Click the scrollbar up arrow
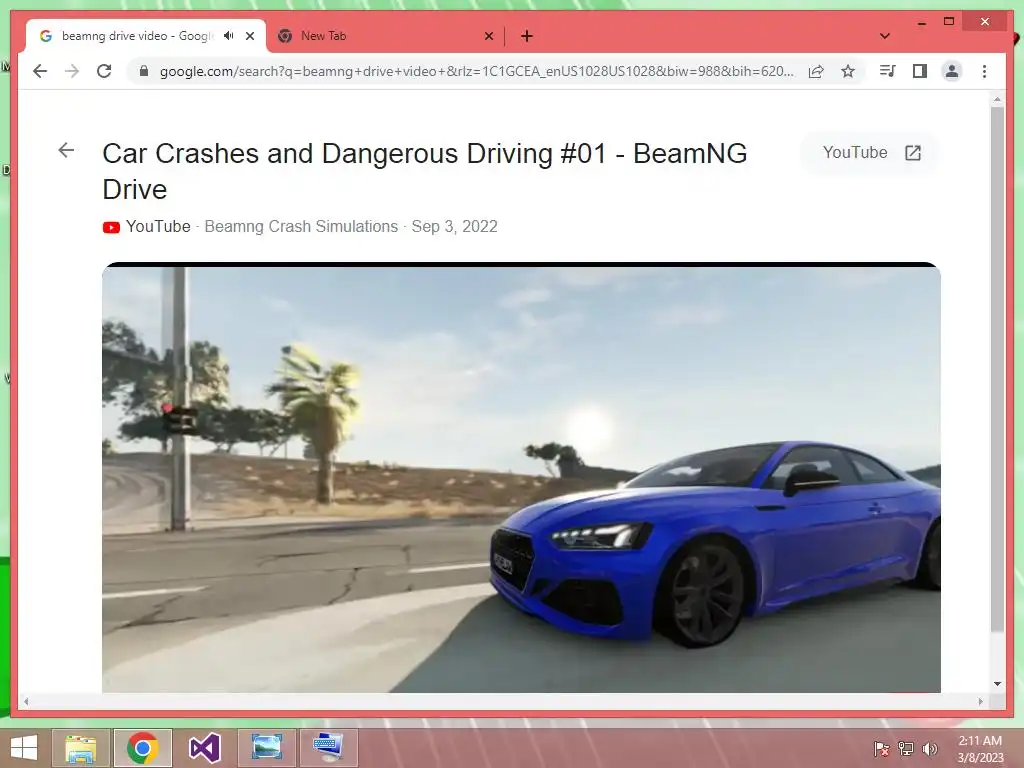The image size is (1024, 768). click(x=997, y=100)
